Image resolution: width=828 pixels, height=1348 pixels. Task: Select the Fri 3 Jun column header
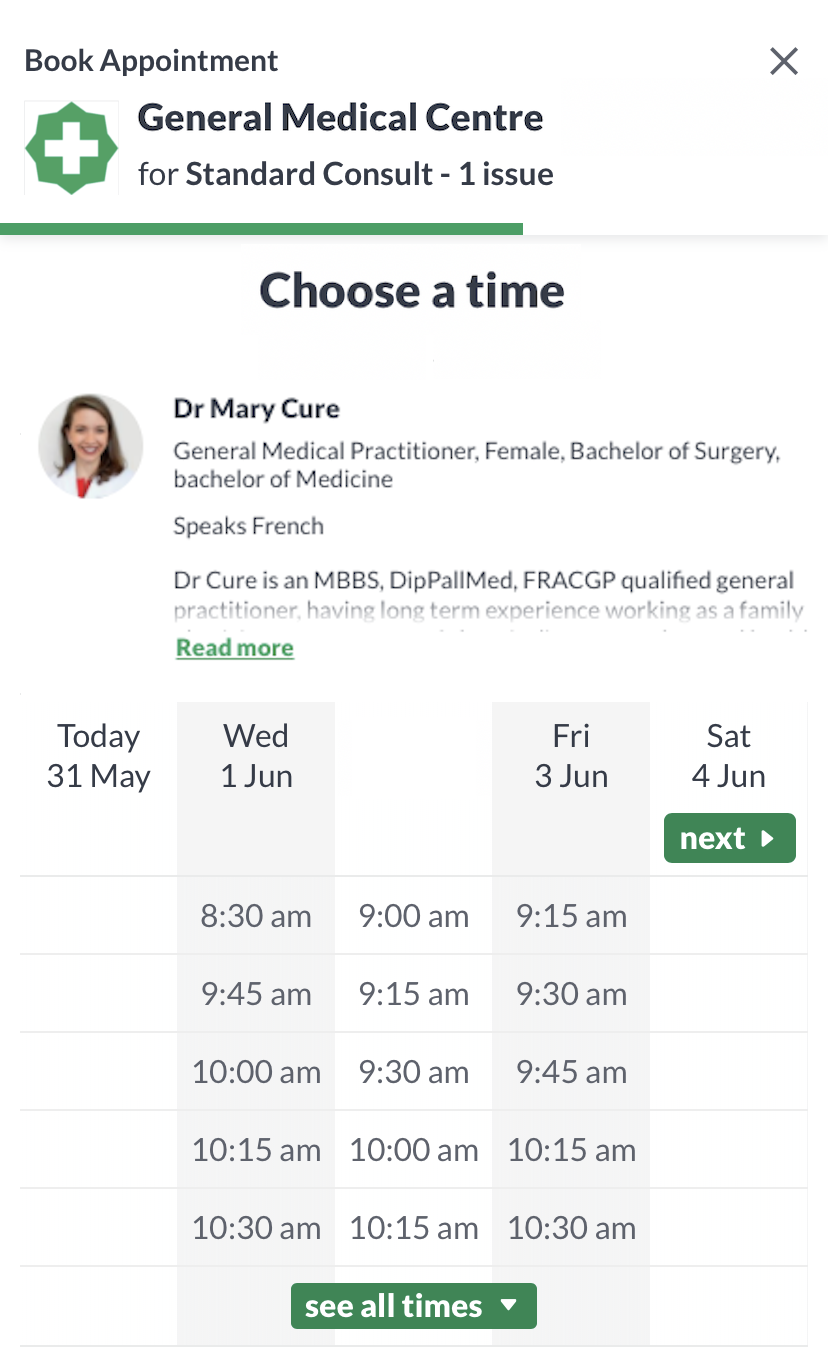point(571,756)
